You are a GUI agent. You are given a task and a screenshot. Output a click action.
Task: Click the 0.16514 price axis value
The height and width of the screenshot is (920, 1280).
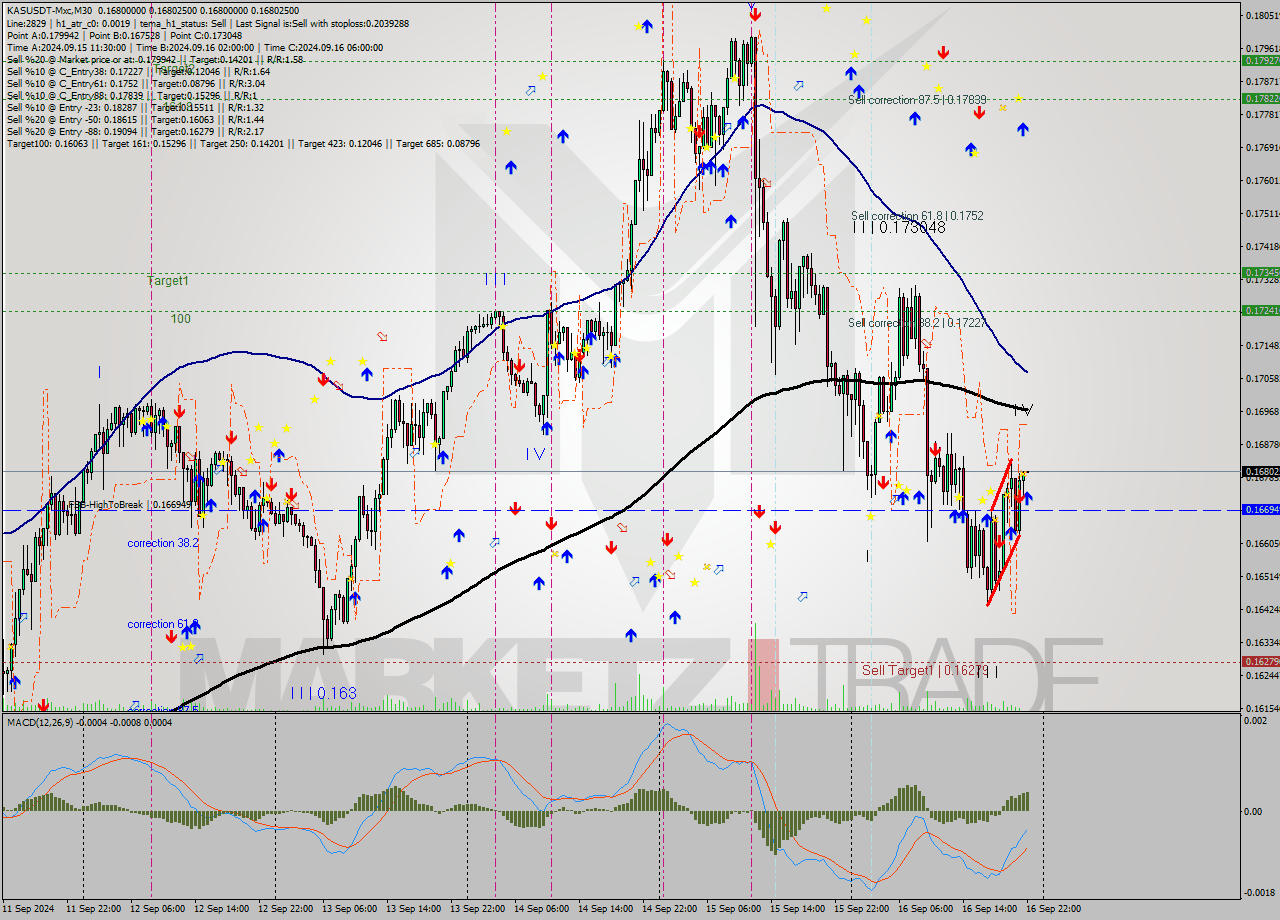[1262, 576]
